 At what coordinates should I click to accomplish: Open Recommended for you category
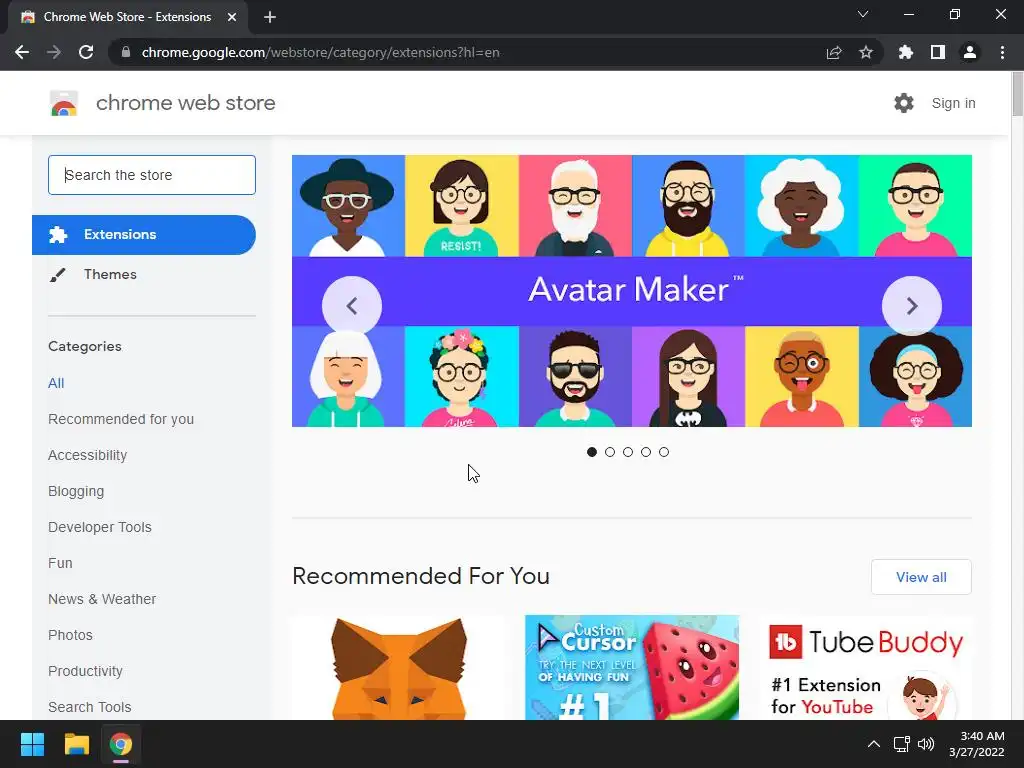click(x=121, y=419)
